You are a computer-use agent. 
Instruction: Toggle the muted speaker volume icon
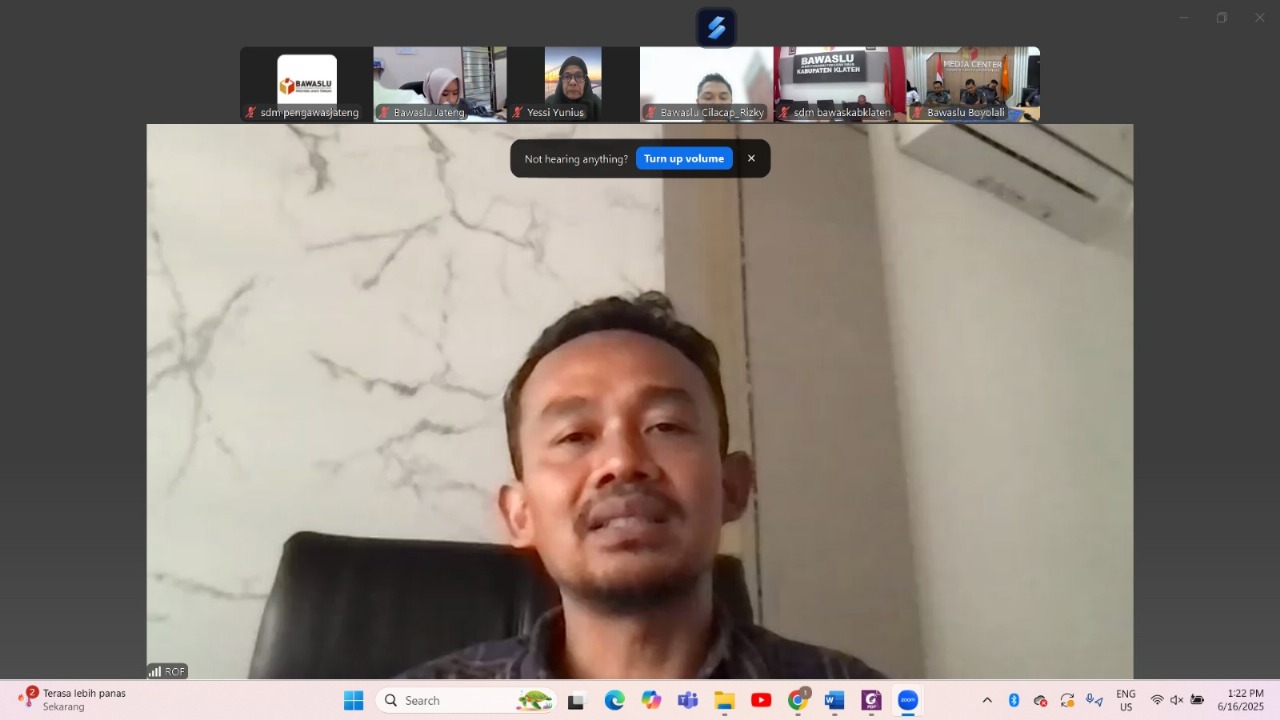click(1177, 701)
